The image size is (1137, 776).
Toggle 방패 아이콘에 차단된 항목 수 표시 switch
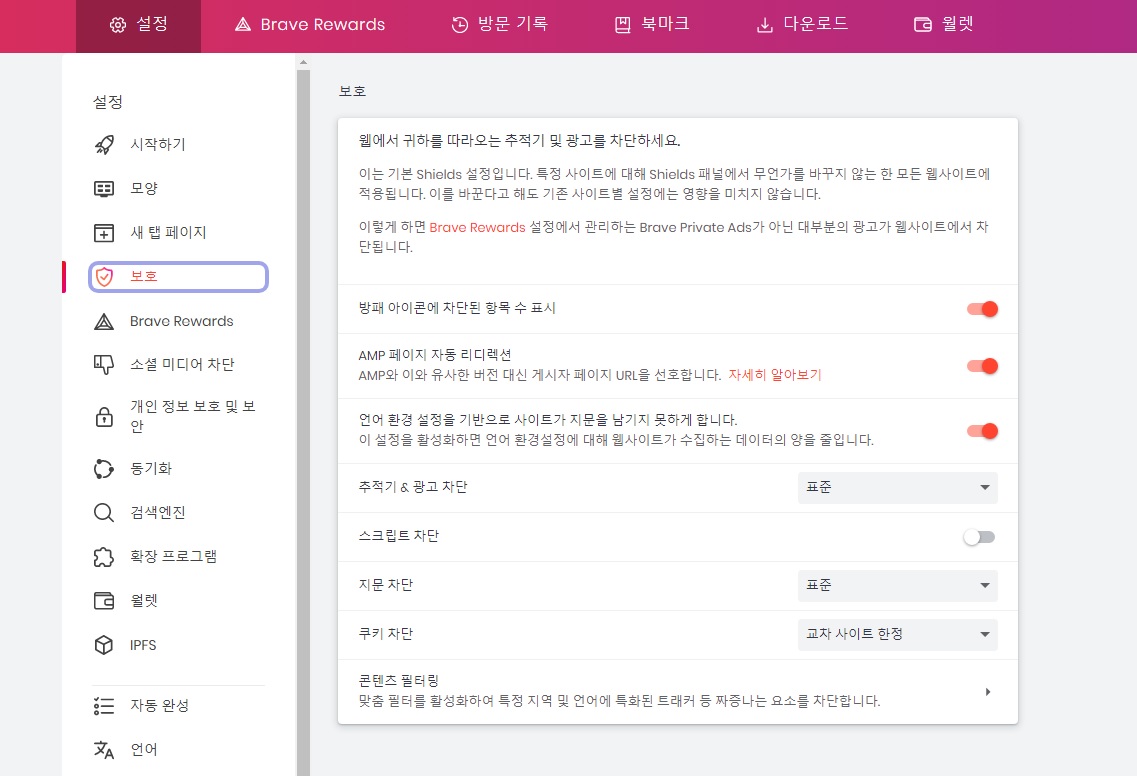click(982, 309)
